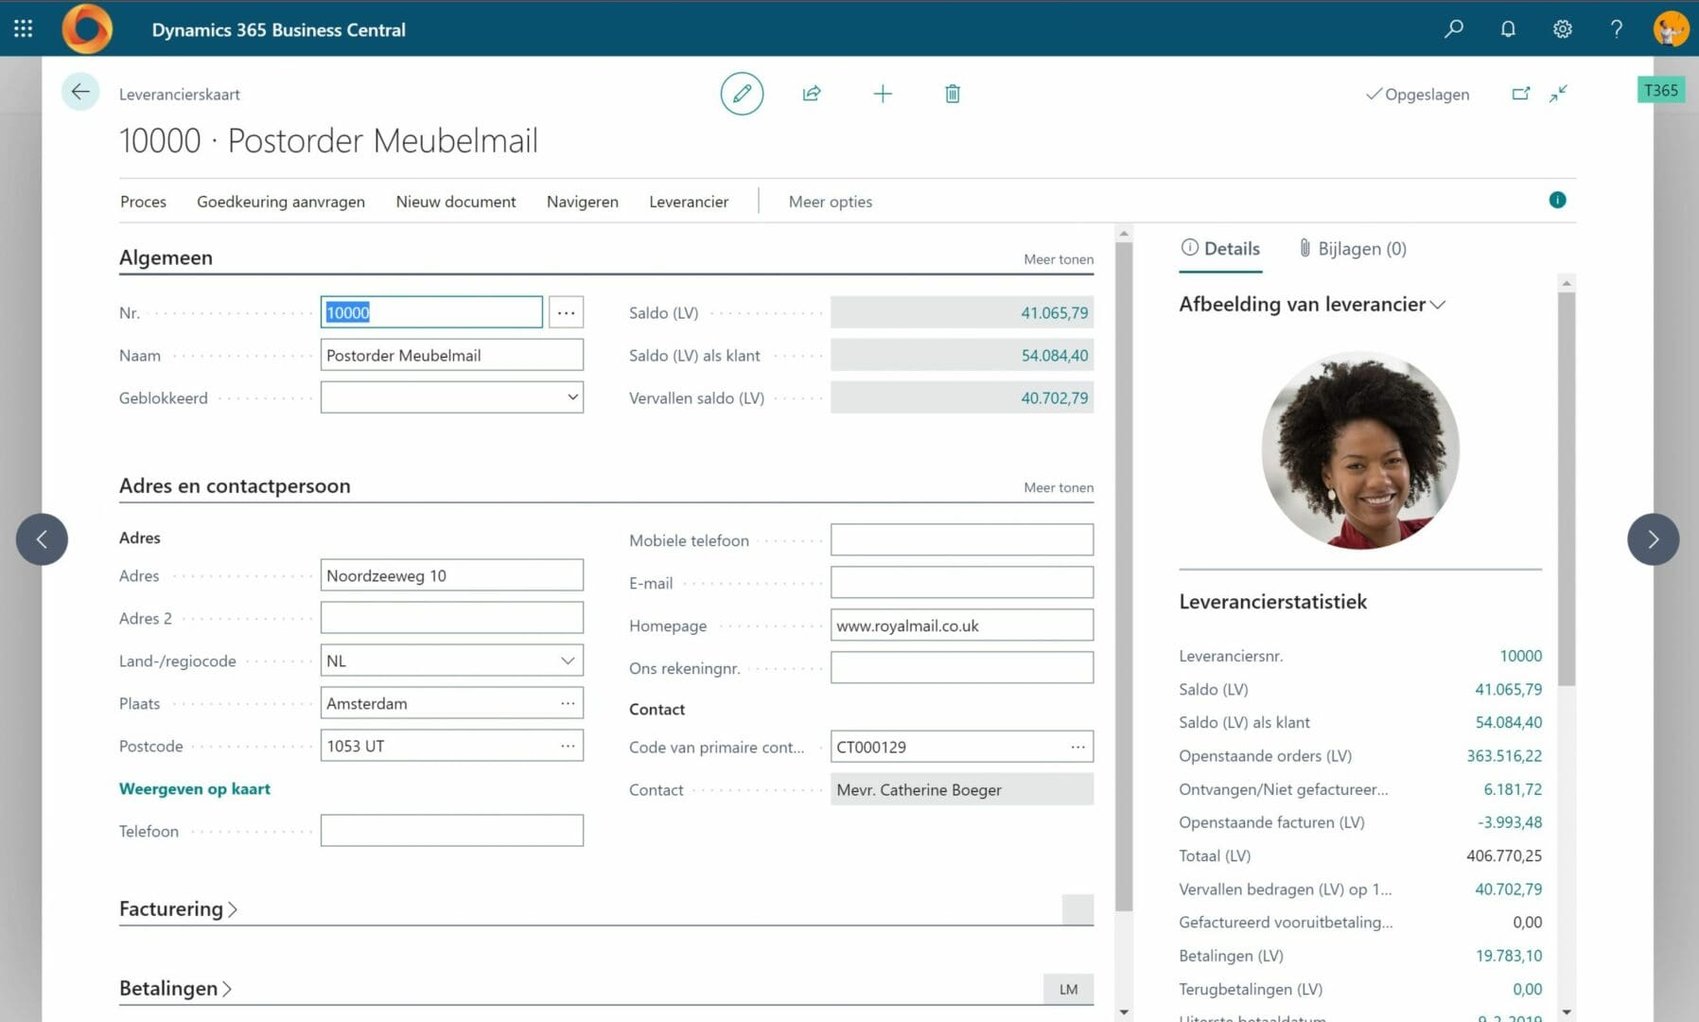Click the Homepage field
Screen dimensions: 1699x1022
click(962, 625)
